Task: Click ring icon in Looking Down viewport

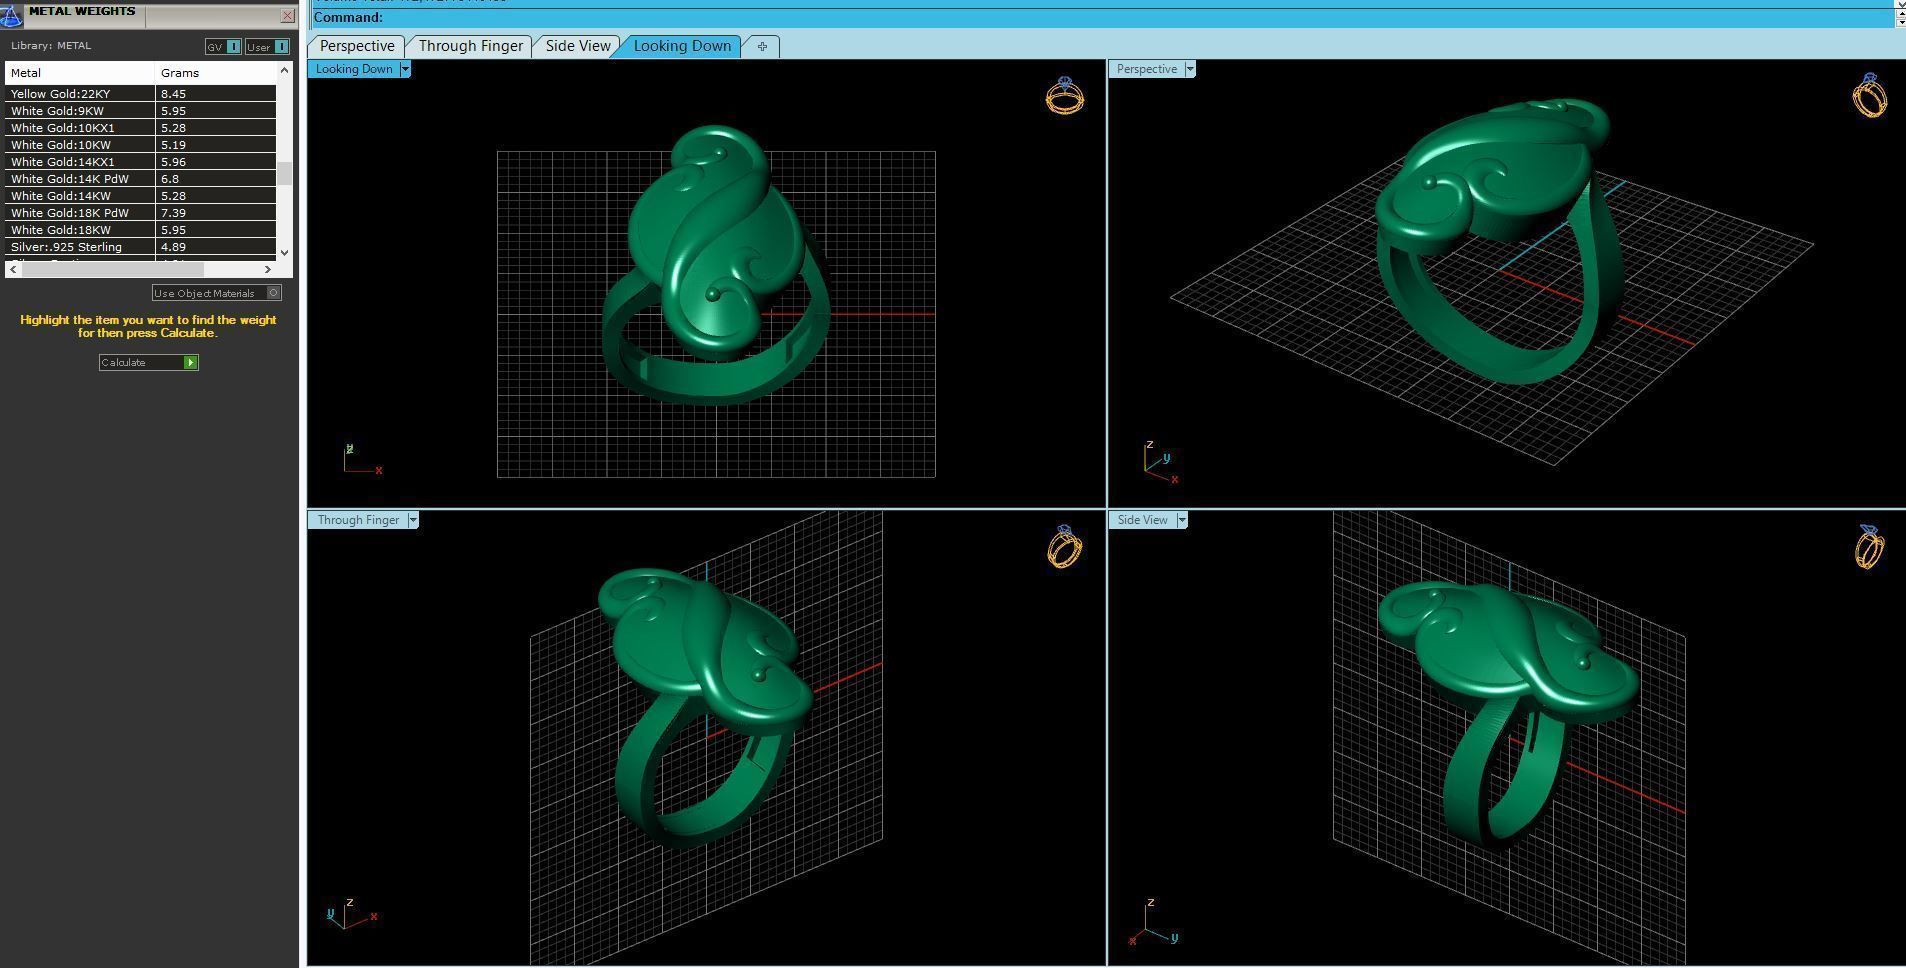Action: [x=1065, y=96]
